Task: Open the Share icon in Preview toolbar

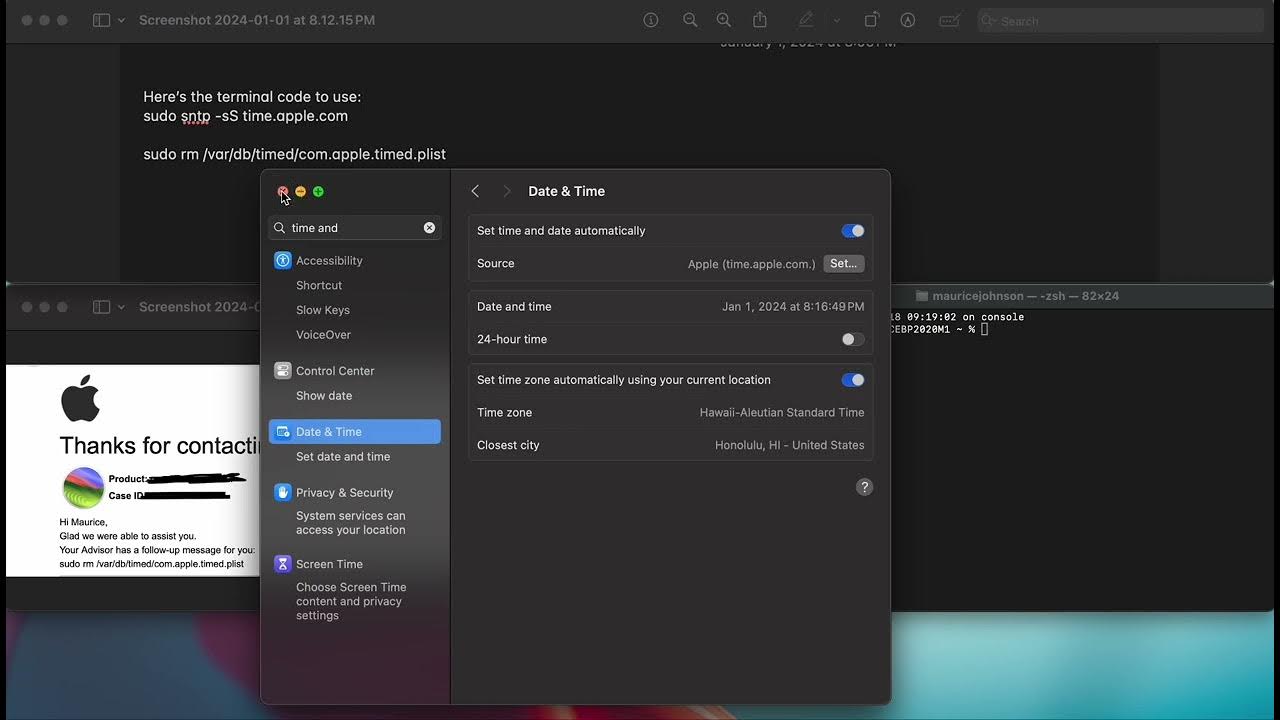Action: 760,20
